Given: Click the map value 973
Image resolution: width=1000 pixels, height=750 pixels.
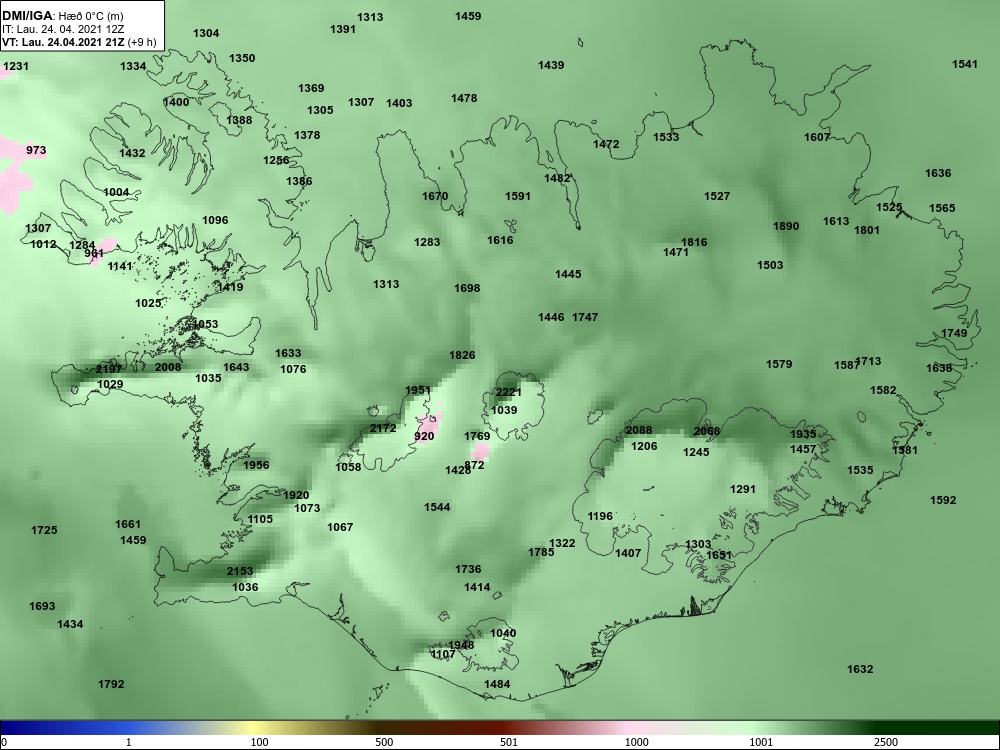Looking at the screenshot, I should tap(36, 151).
